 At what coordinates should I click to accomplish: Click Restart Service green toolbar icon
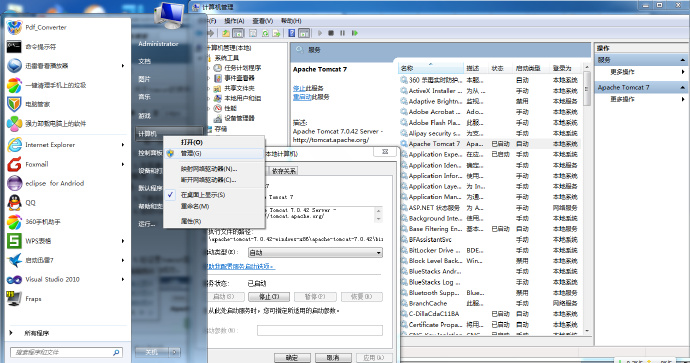point(355,33)
